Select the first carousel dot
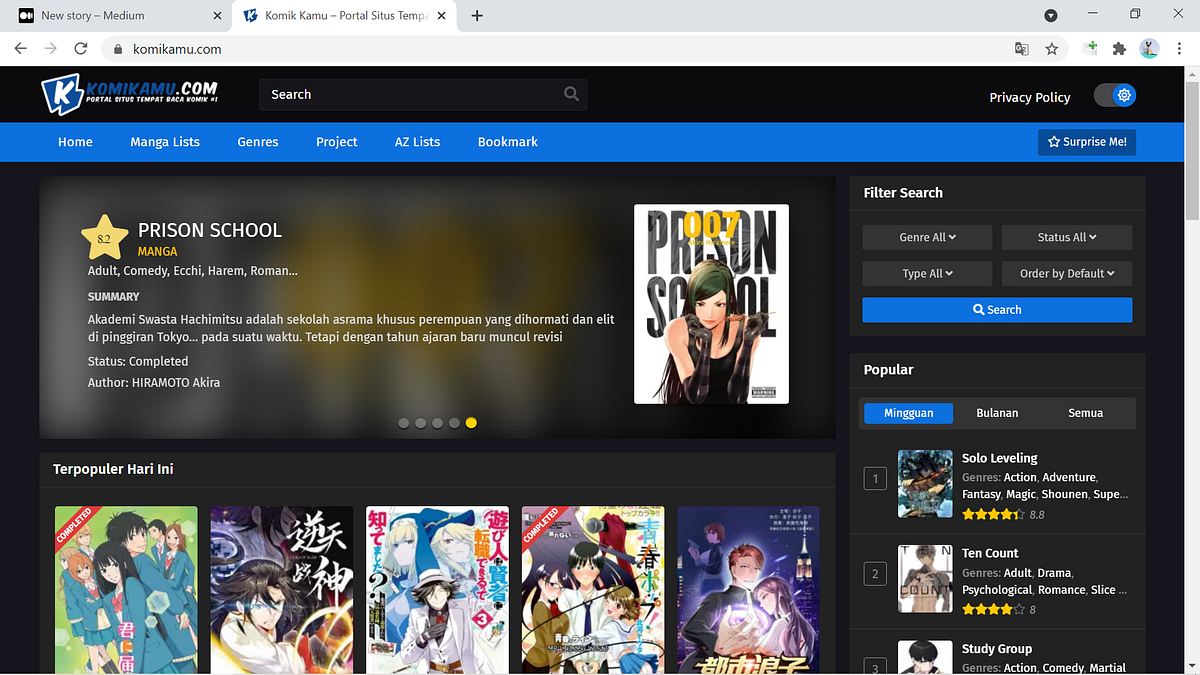 click(x=404, y=423)
